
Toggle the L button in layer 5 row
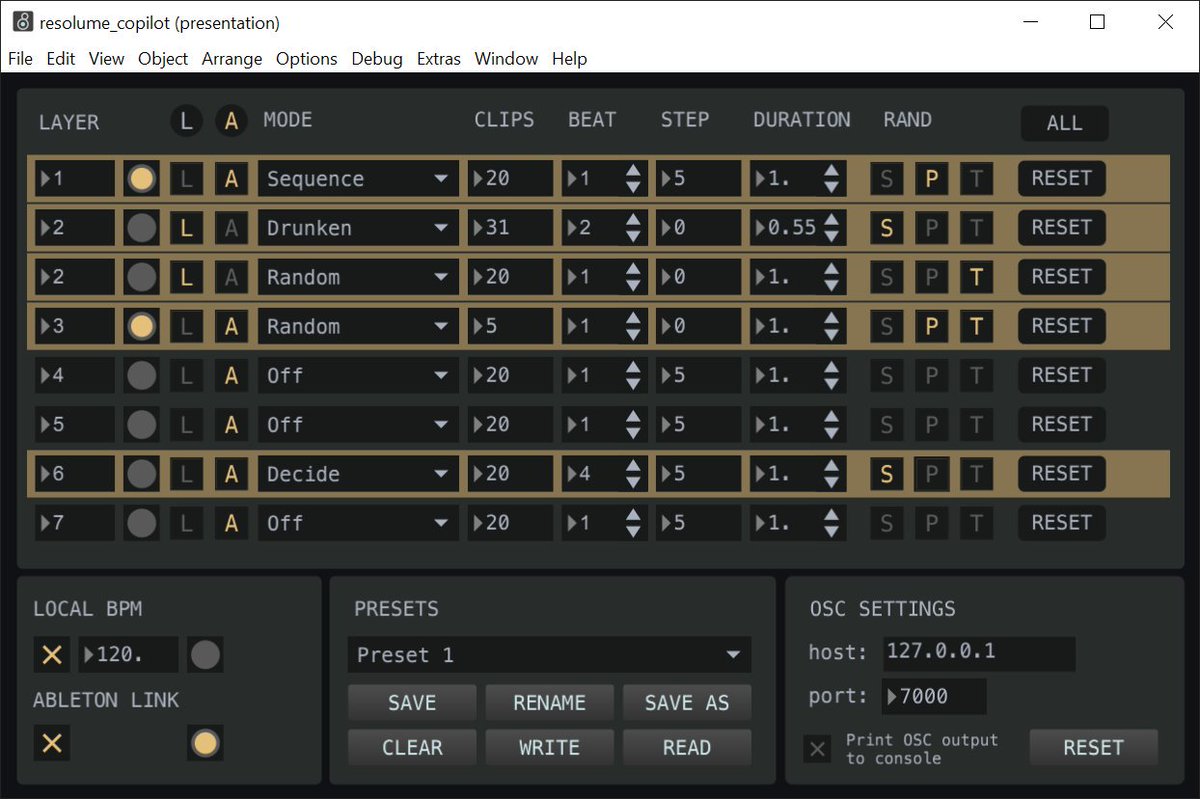[186, 425]
